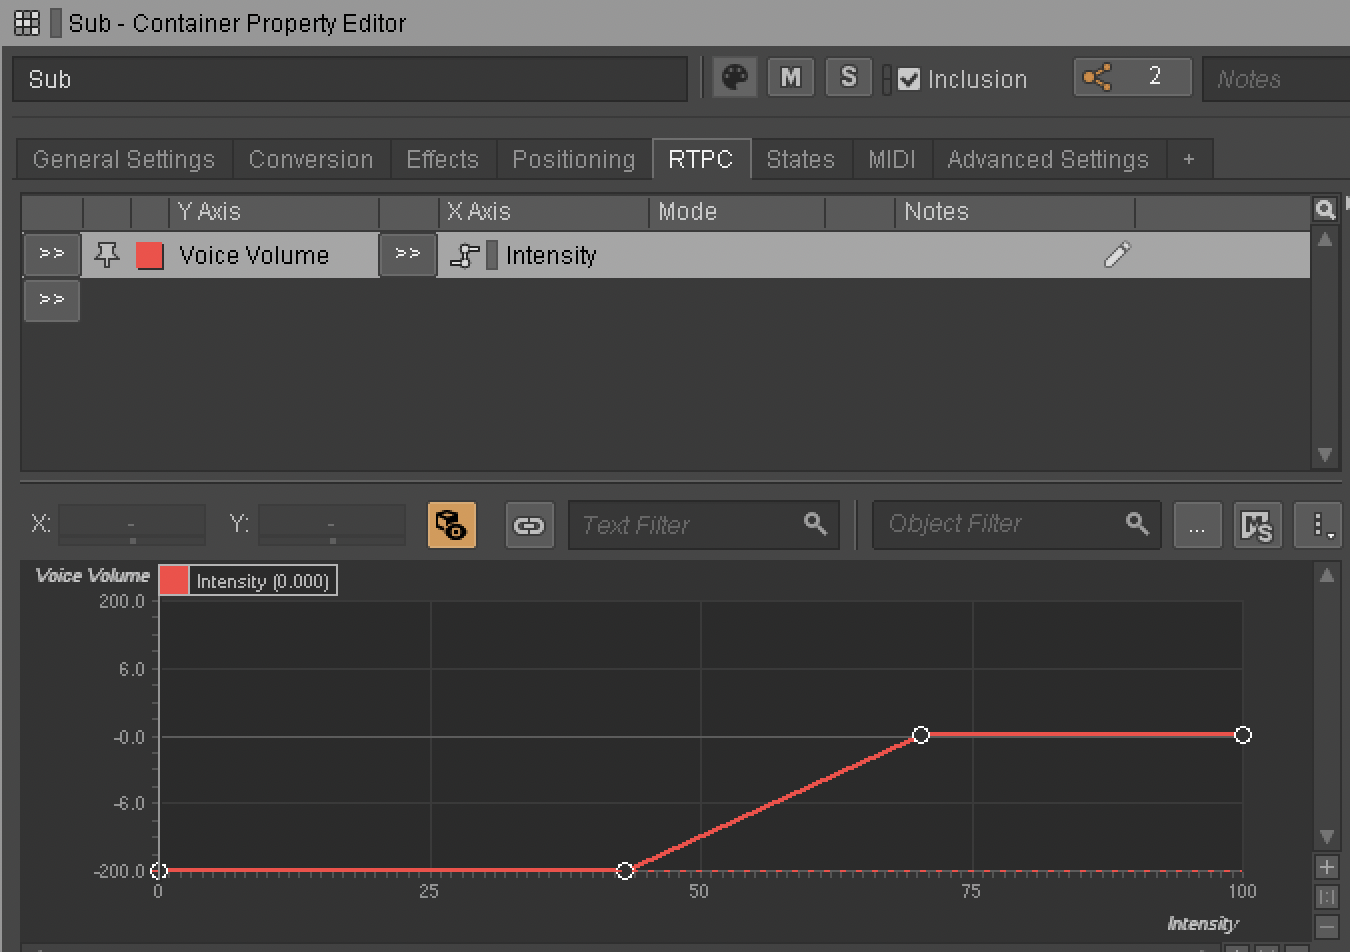Toggle Solo on the Sub container
Image resolution: width=1350 pixels, height=952 pixels.
point(848,78)
